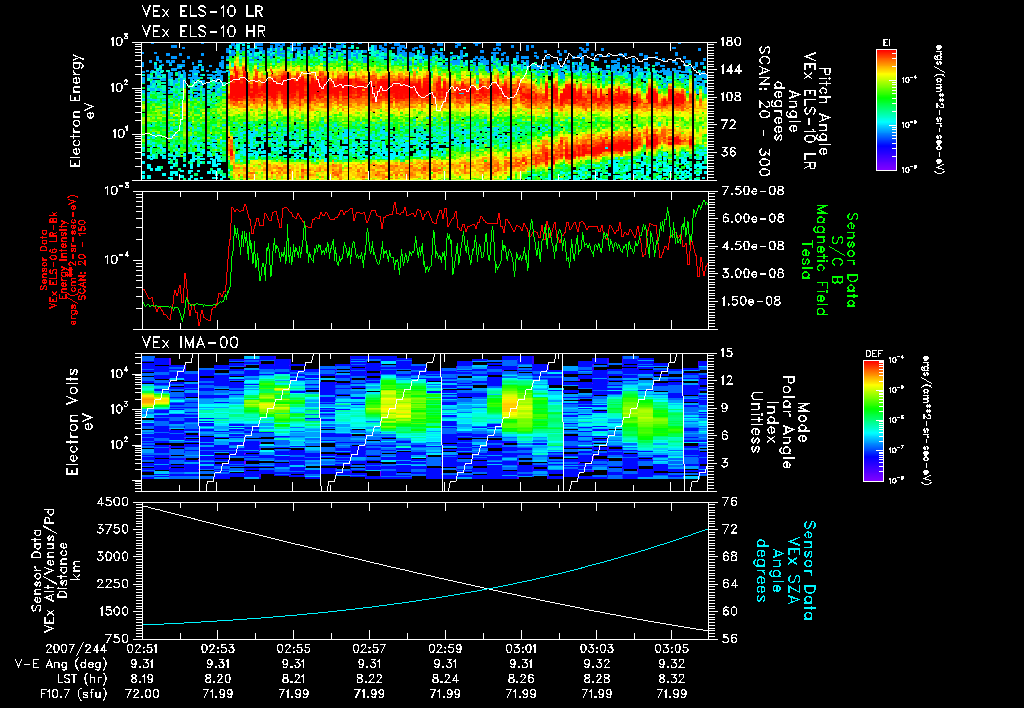Select the F10.7 value 72.00
Viewport: 1024px width, 708px height.
pos(142,694)
